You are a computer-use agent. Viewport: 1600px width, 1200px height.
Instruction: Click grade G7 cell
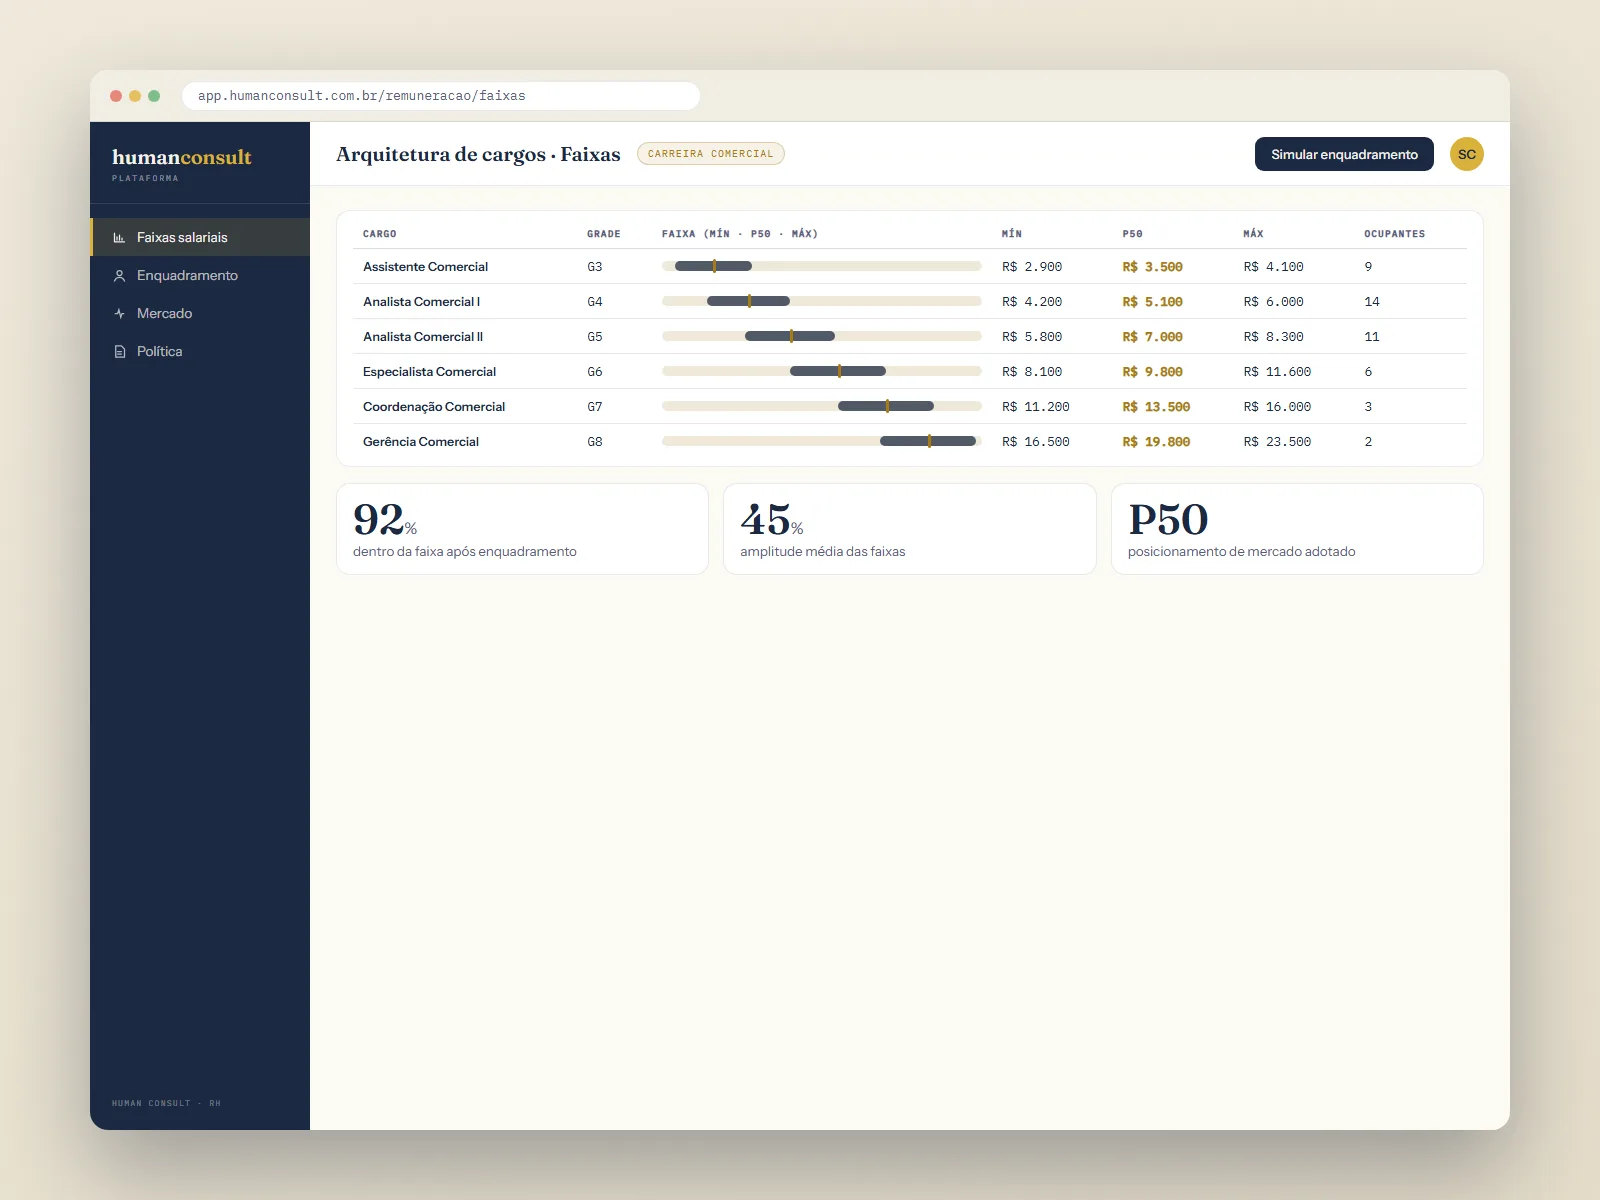594,407
